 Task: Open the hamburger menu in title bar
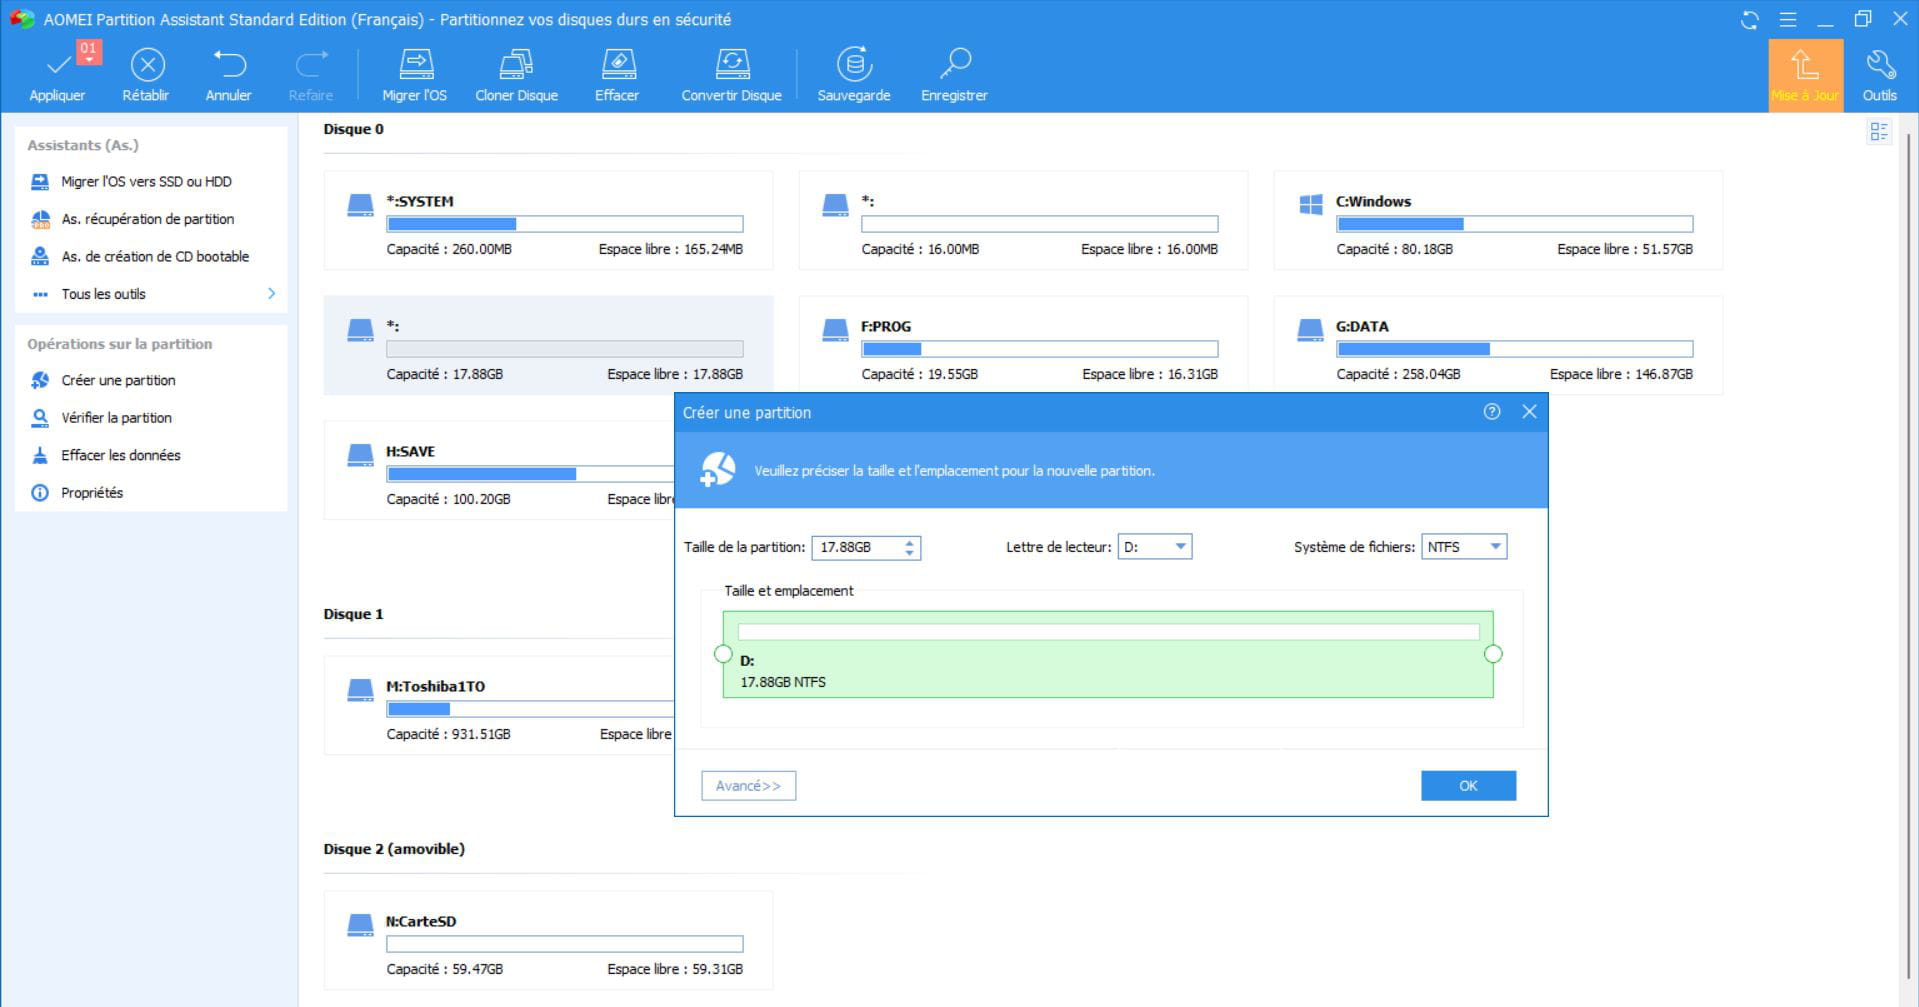point(1788,20)
